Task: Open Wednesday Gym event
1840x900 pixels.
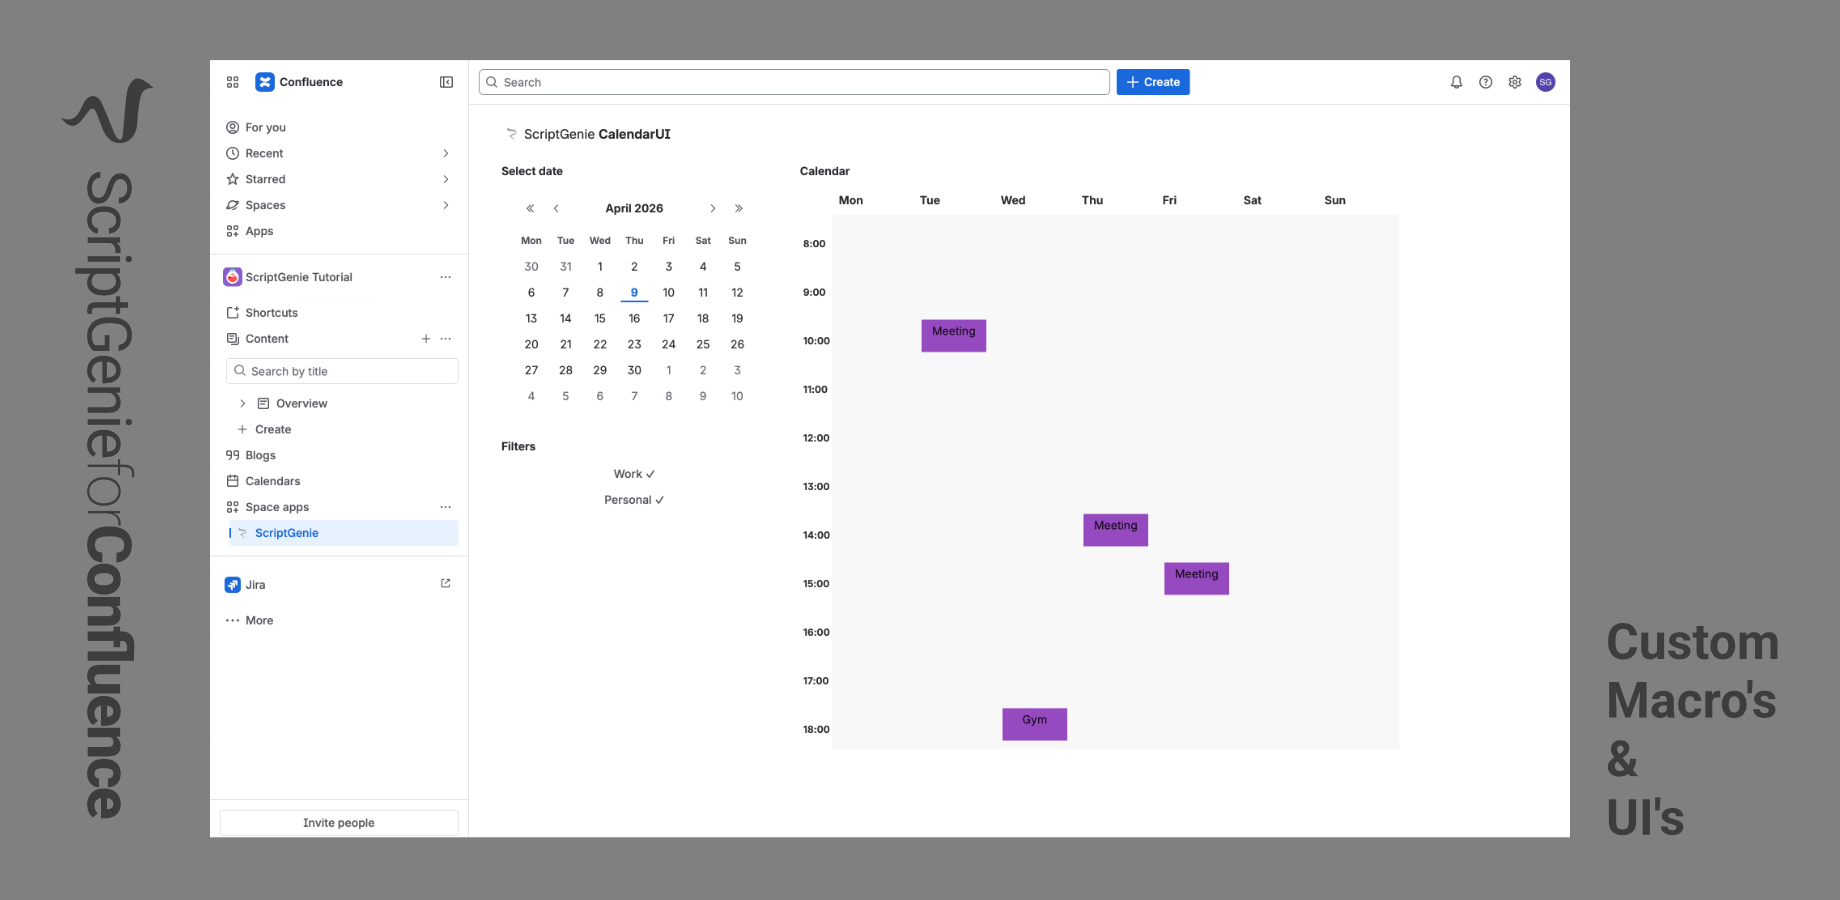Action: tap(1035, 724)
